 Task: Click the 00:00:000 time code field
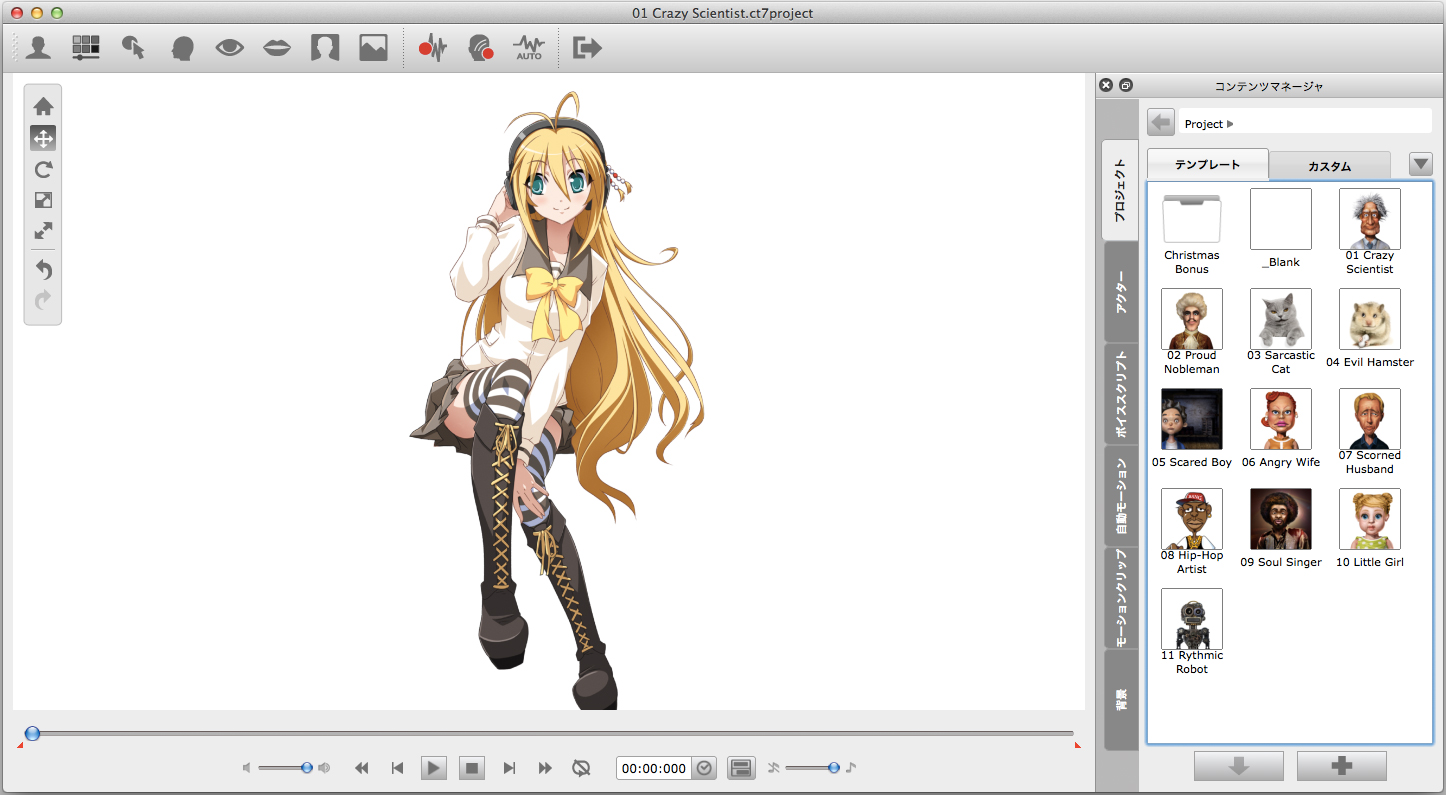(654, 768)
